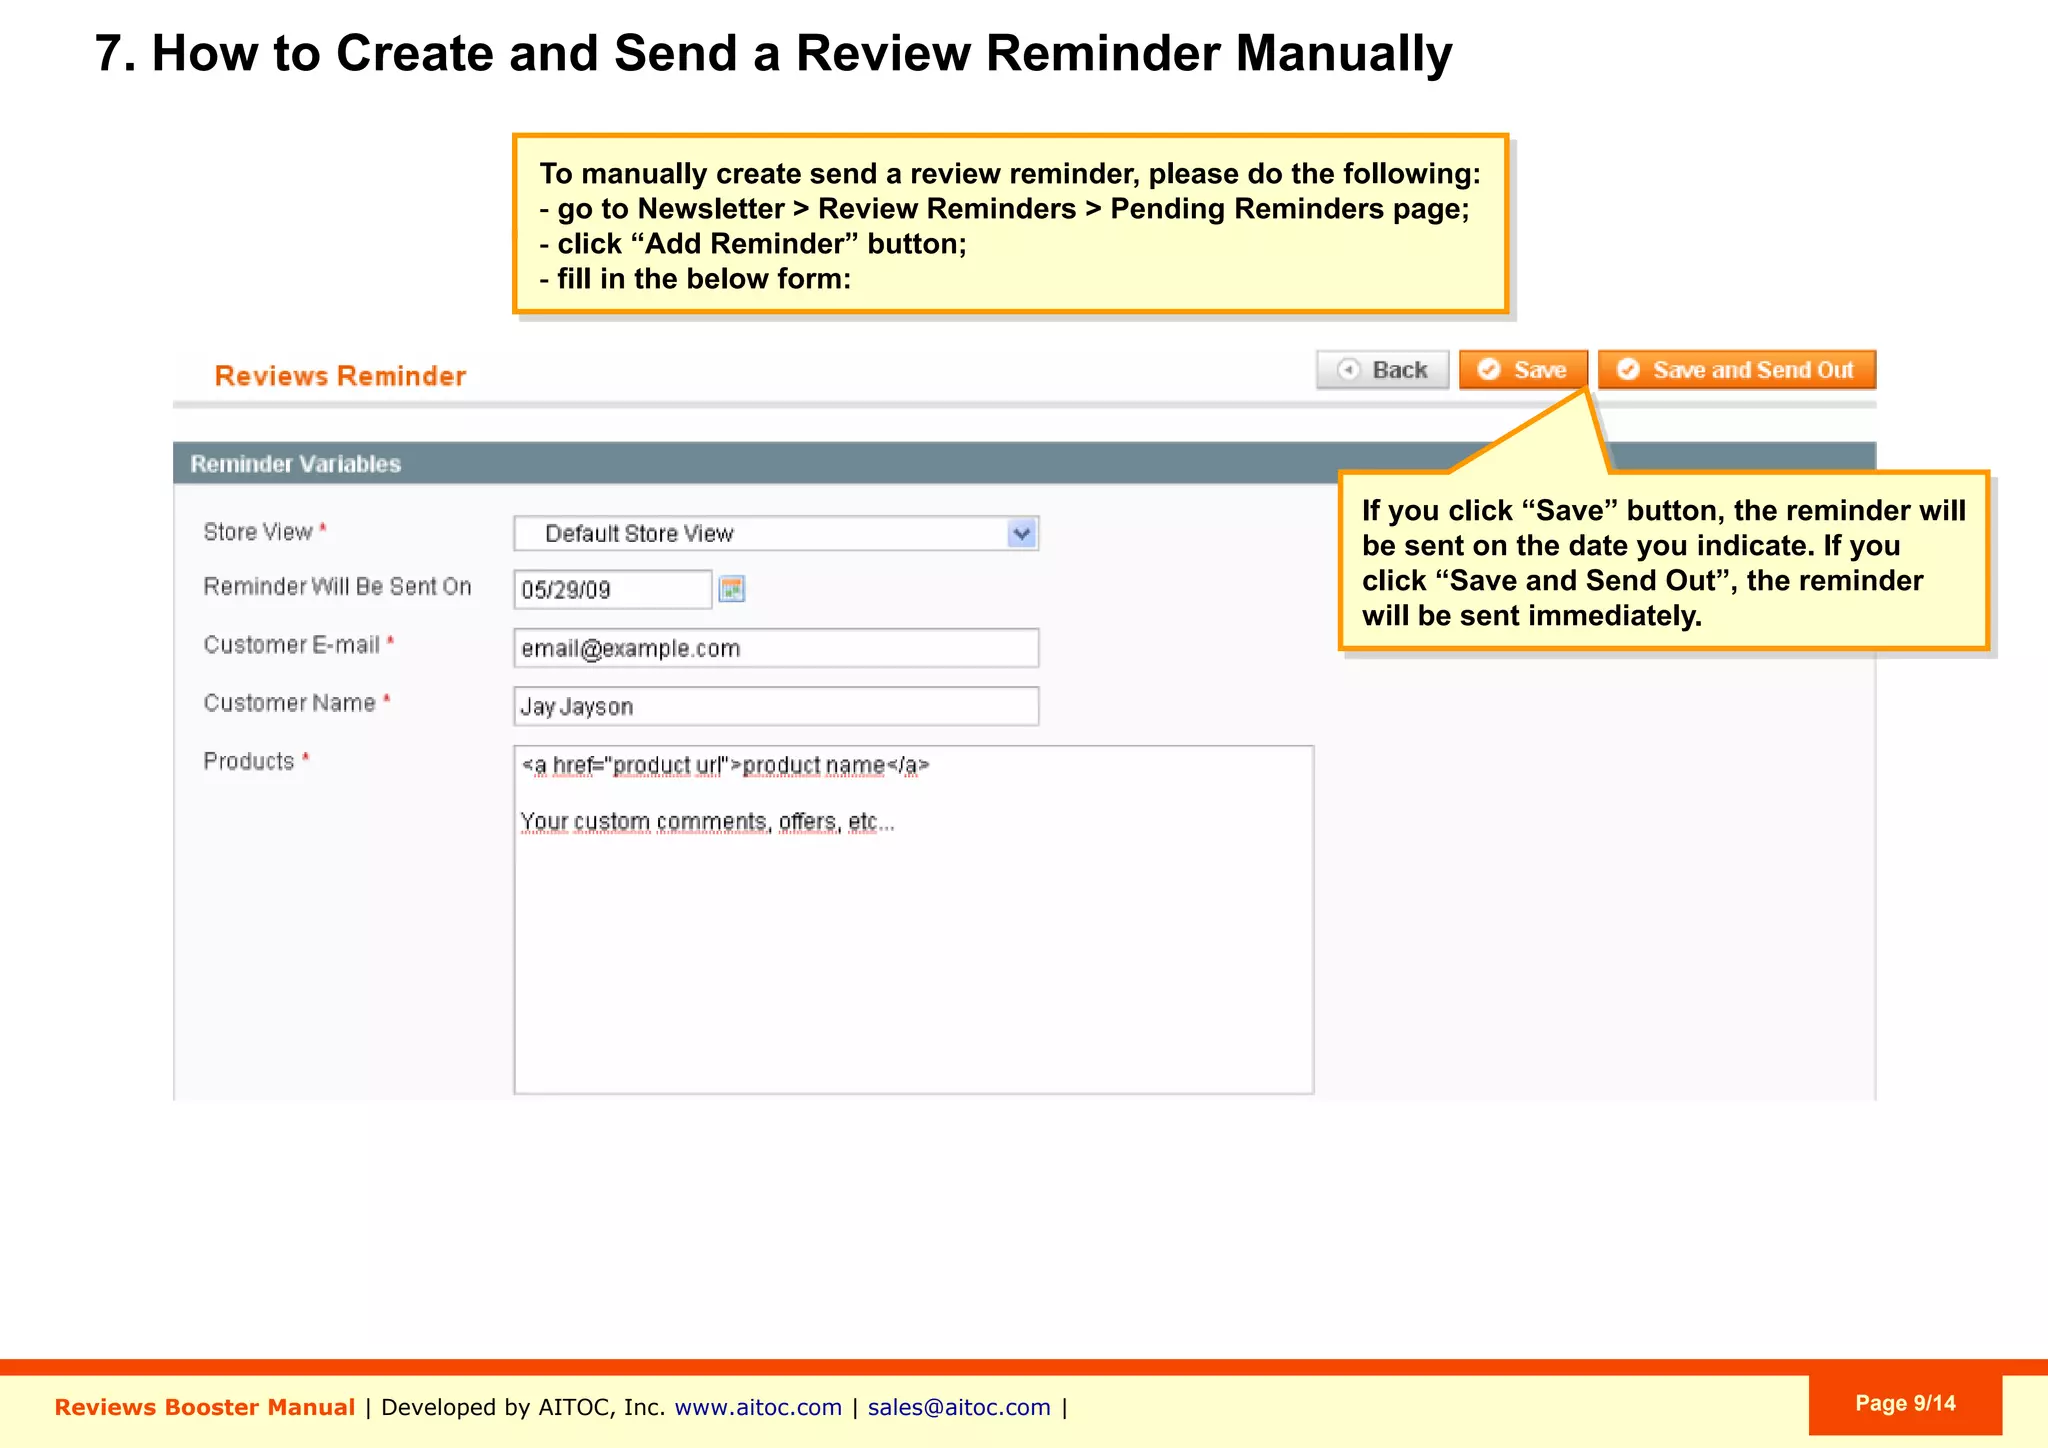Select the Reminder Variables section header

click(x=1024, y=464)
